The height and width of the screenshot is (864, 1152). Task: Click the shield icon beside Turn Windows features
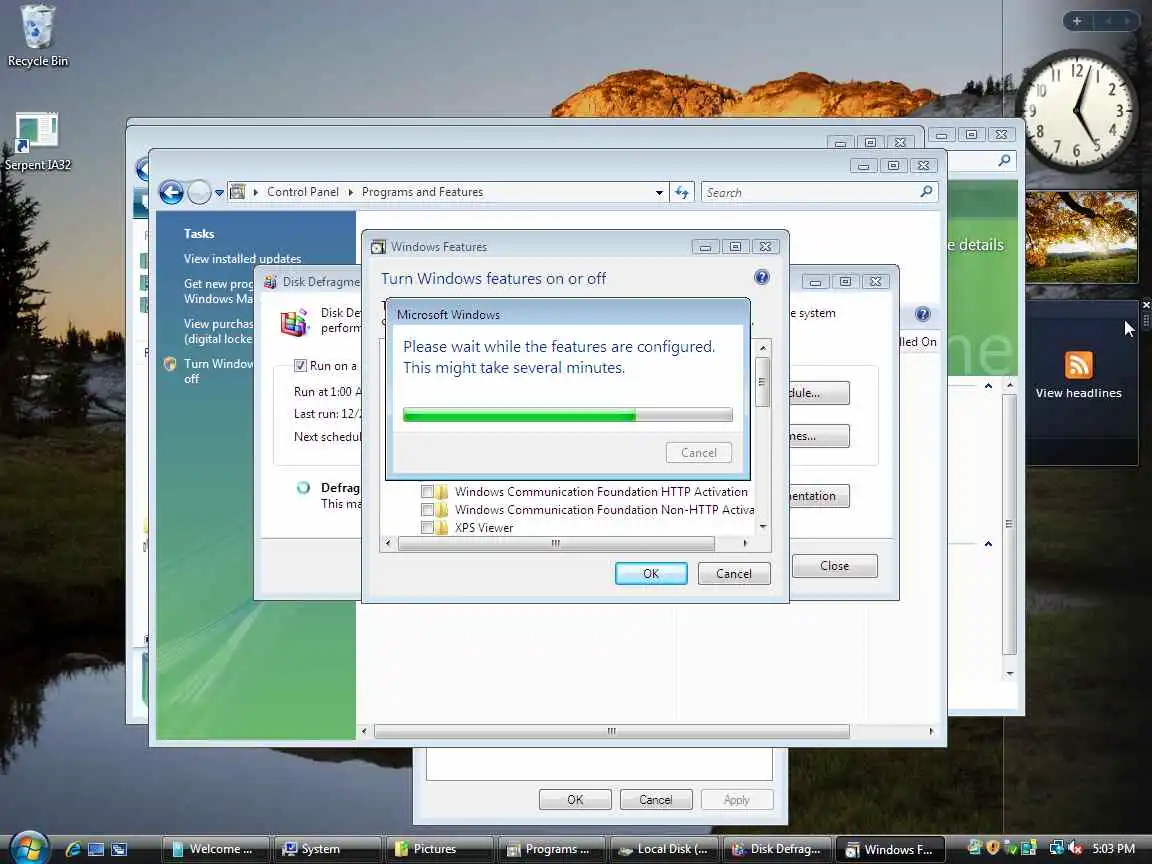170,364
